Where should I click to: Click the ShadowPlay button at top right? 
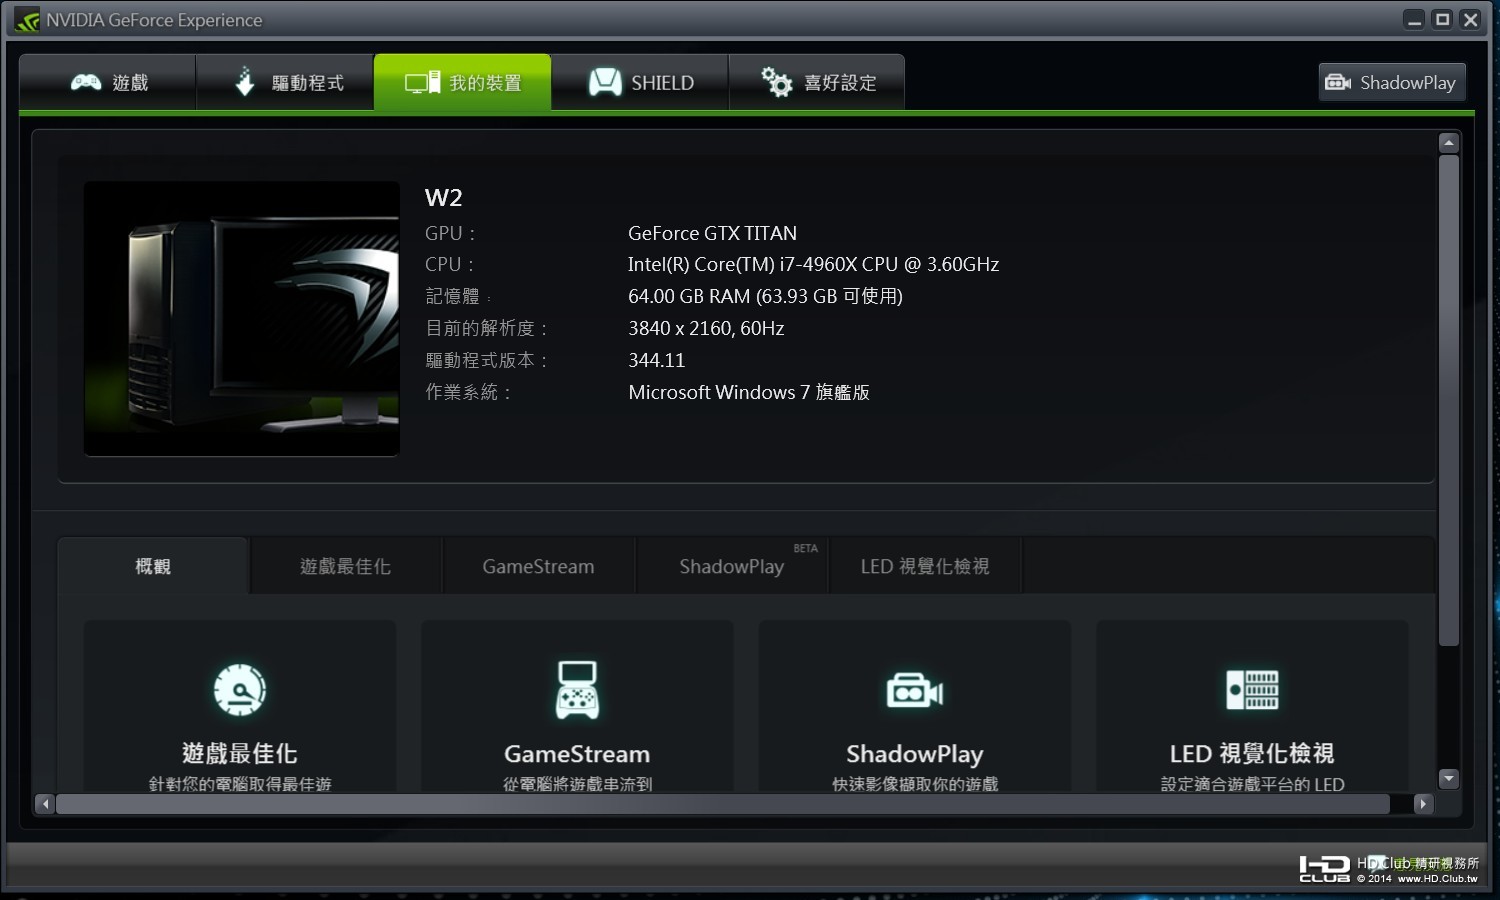tap(1392, 83)
